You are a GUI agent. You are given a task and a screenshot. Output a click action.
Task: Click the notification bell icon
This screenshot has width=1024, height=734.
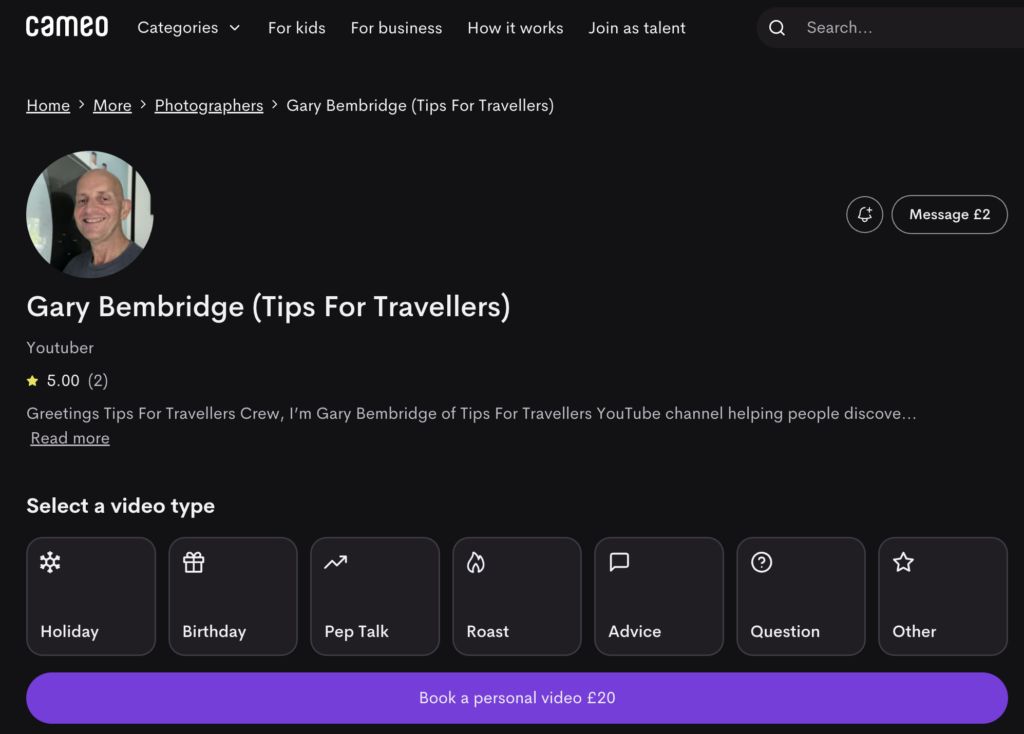[864, 214]
